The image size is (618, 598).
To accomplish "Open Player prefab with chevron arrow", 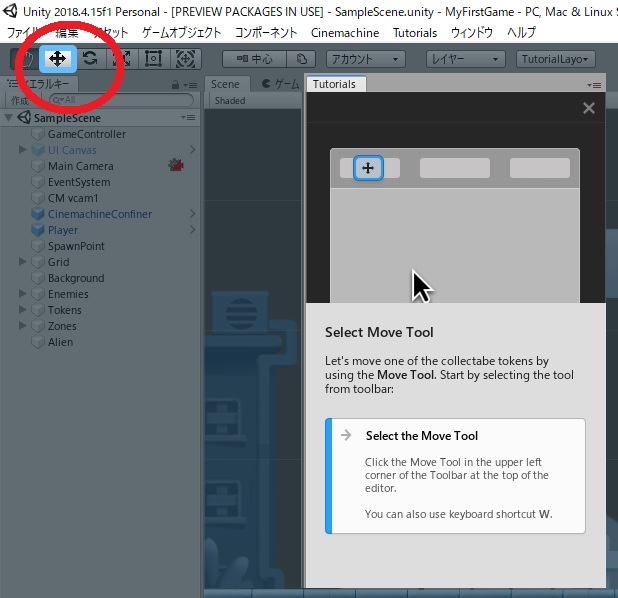I will click(x=192, y=230).
